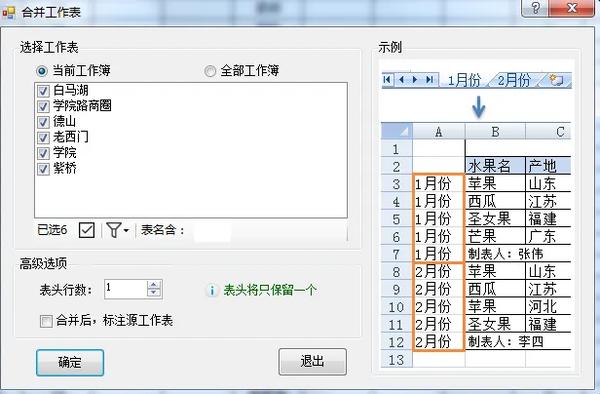Click the 退出 button
600x394 pixels.
tap(313, 361)
